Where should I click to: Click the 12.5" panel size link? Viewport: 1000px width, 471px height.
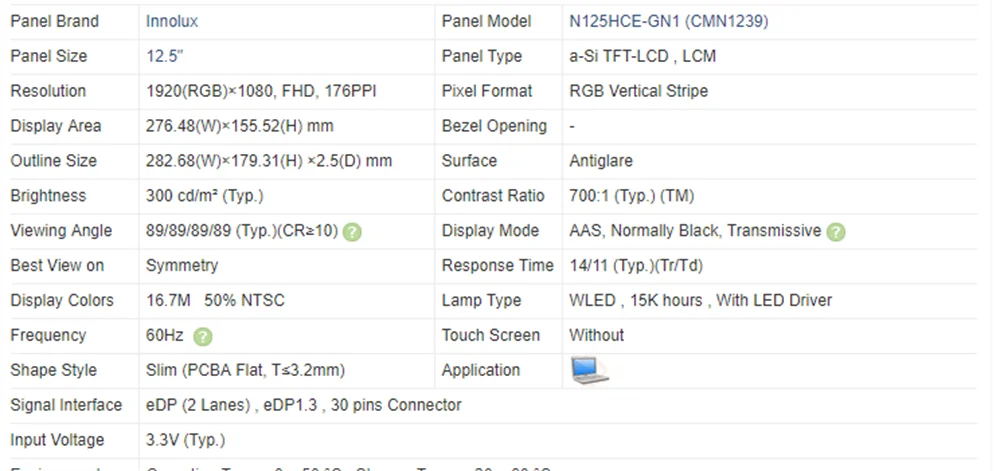(x=165, y=56)
